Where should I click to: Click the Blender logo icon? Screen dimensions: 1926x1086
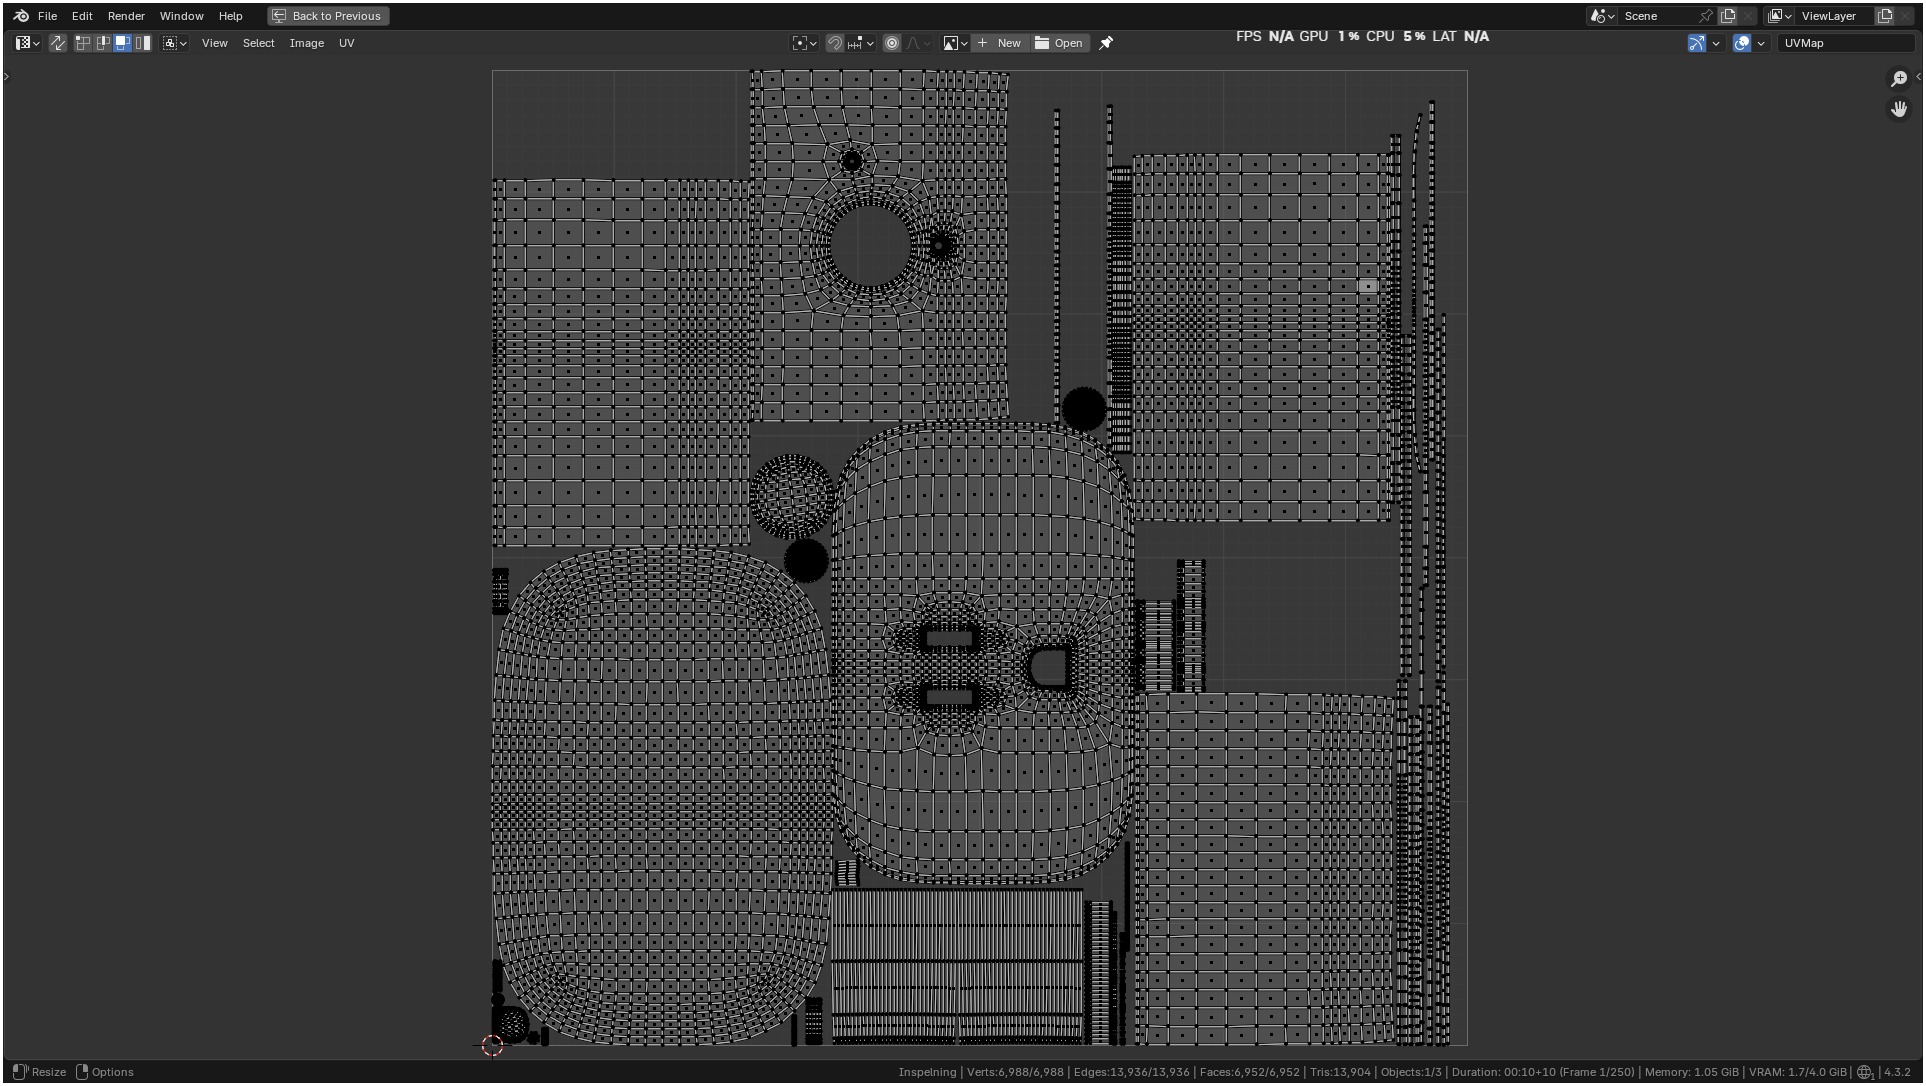point(21,16)
